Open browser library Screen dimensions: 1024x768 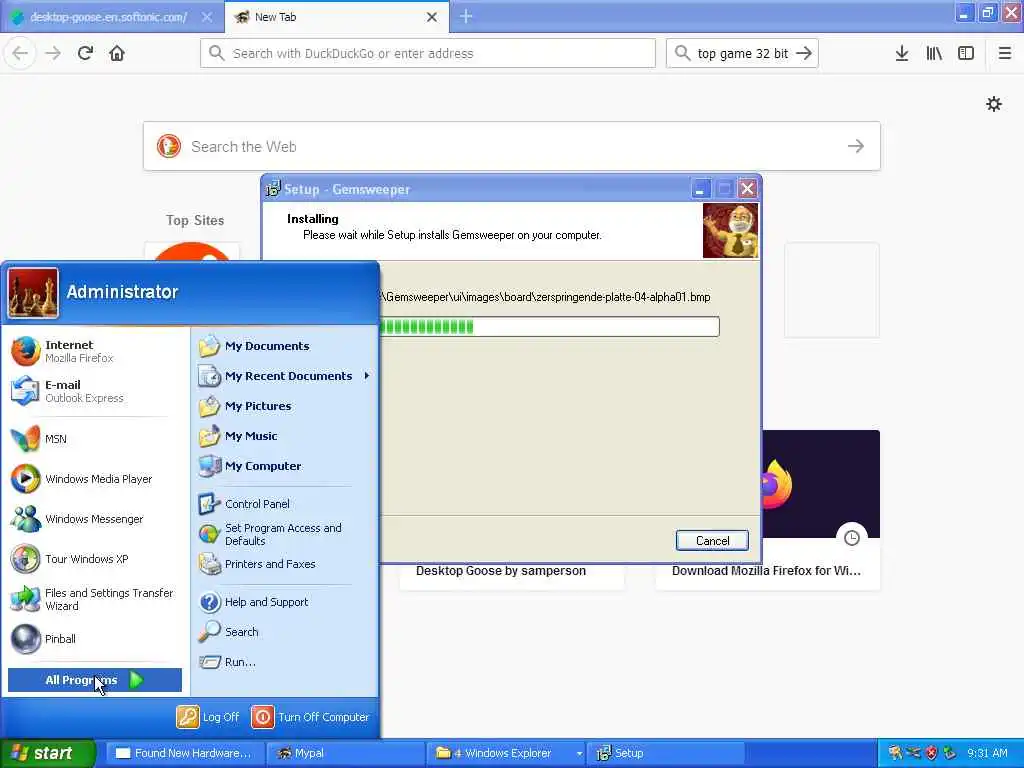(934, 54)
